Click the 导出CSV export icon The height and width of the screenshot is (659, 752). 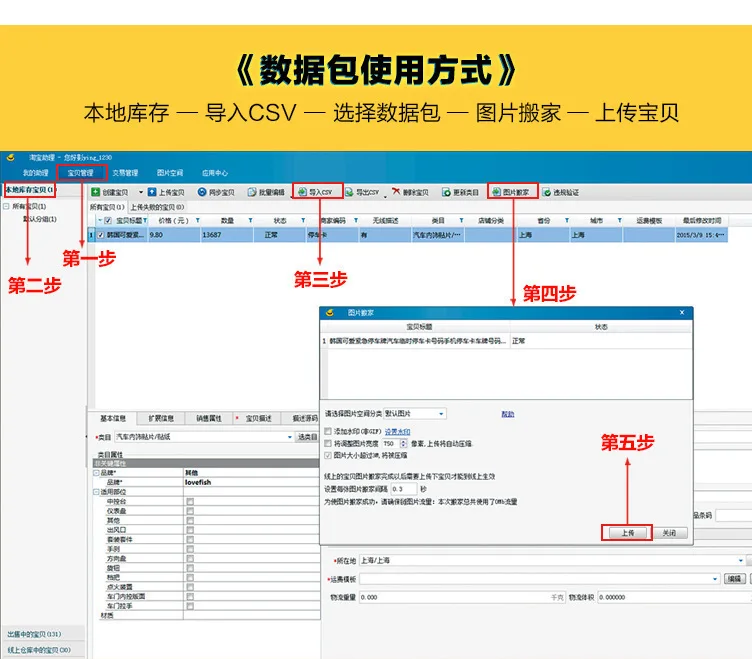coord(349,192)
